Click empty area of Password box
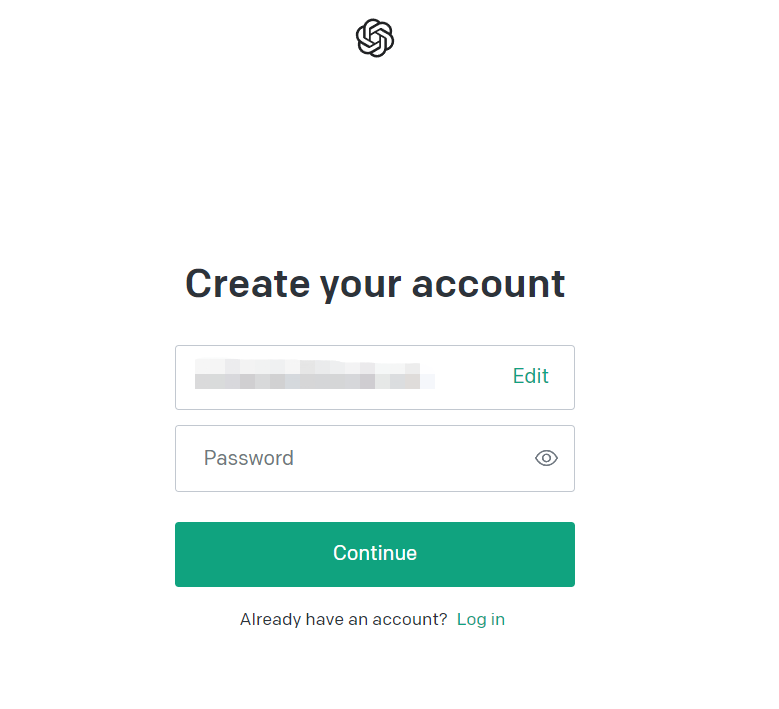Screen dimensions: 779x709 412,458
